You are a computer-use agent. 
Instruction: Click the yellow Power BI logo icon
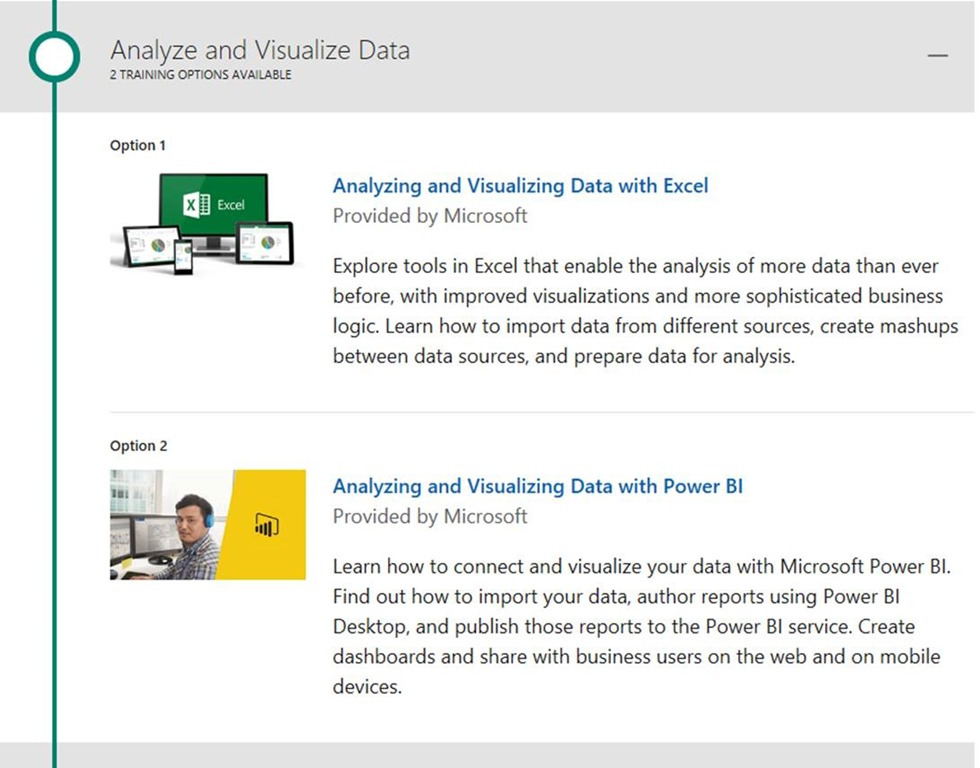267,524
